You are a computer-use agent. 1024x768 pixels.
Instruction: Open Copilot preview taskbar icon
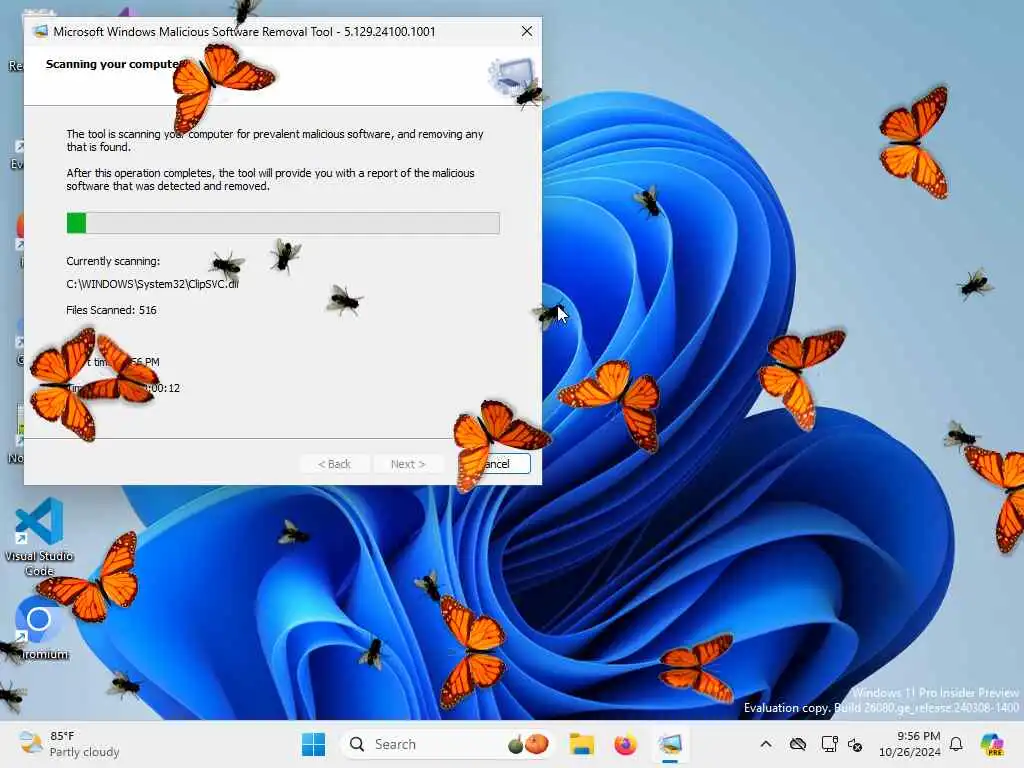click(992, 744)
